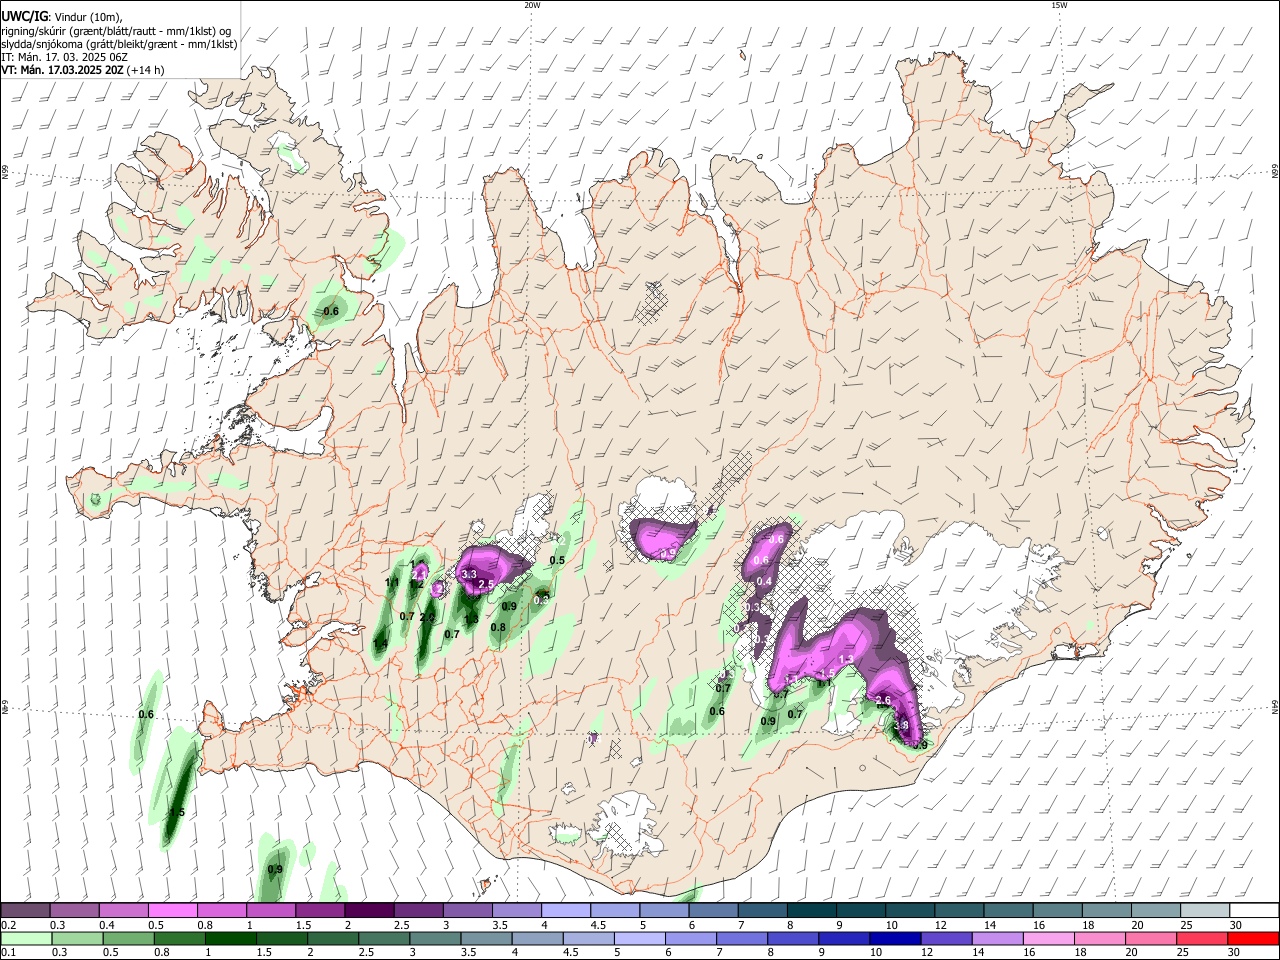This screenshot has width=1280, height=960.
Task: Click the slydda/snjókoma legend description line
Action: click(x=119, y=44)
